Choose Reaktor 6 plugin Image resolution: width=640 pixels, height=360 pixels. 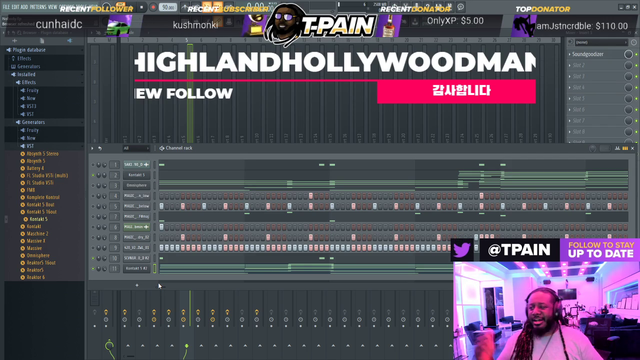(33, 277)
